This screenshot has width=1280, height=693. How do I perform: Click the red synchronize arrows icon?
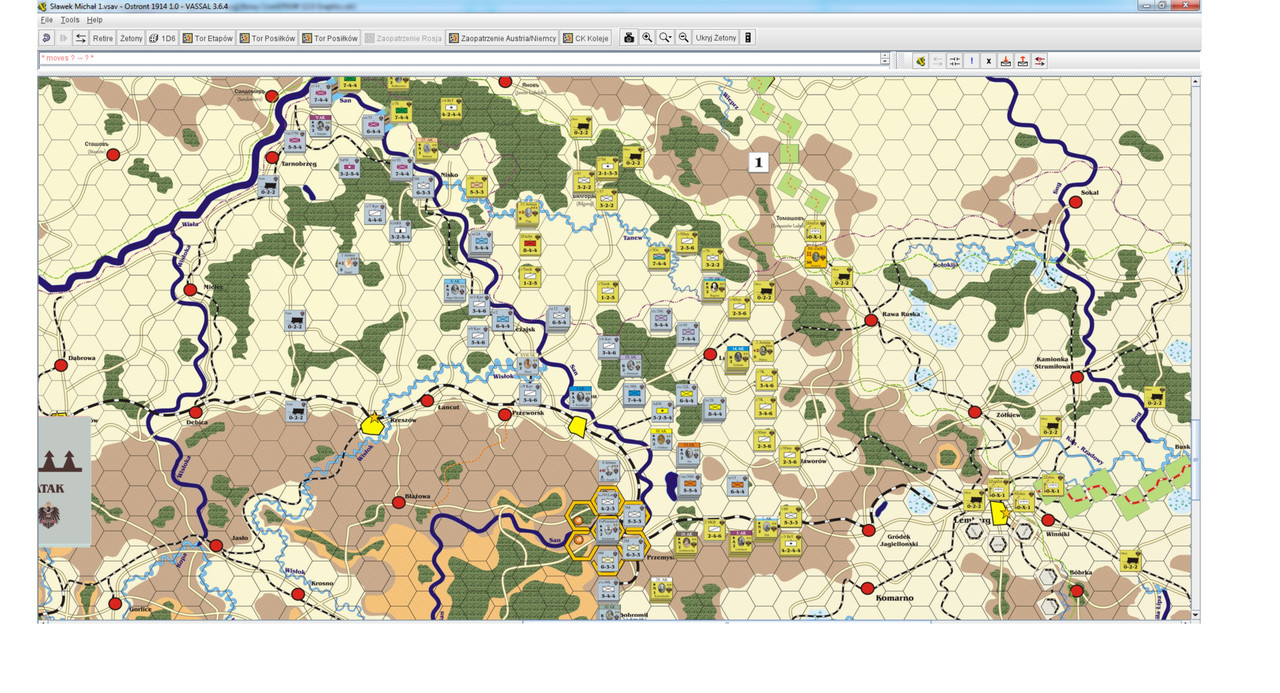(1040, 61)
